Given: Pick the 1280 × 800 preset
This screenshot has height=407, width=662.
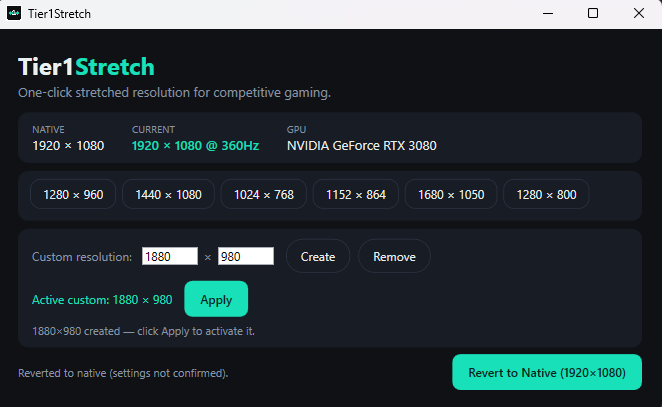Looking at the screenshot, I should [546, 194].
